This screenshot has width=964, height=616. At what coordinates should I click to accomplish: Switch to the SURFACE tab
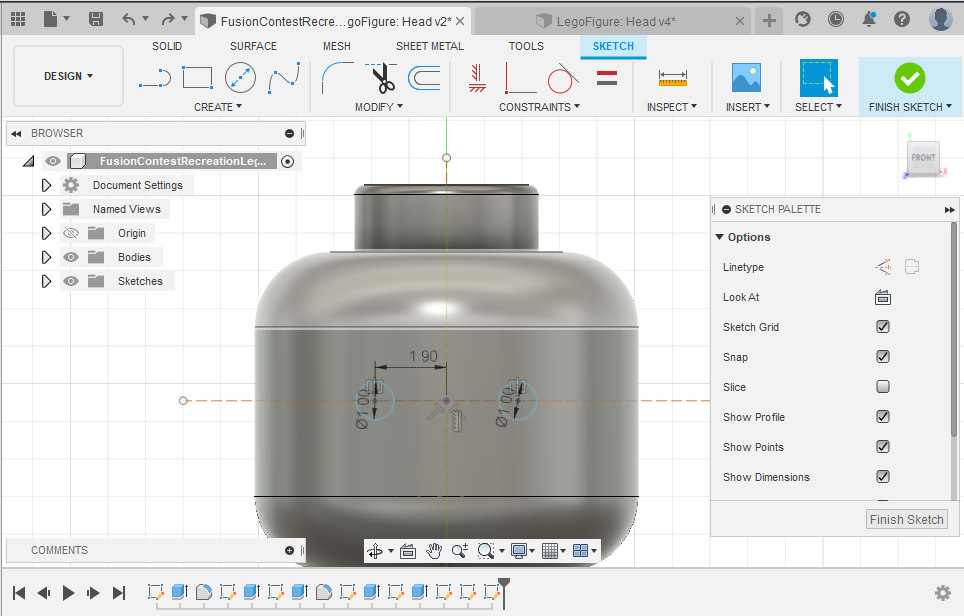coord(253,46)
